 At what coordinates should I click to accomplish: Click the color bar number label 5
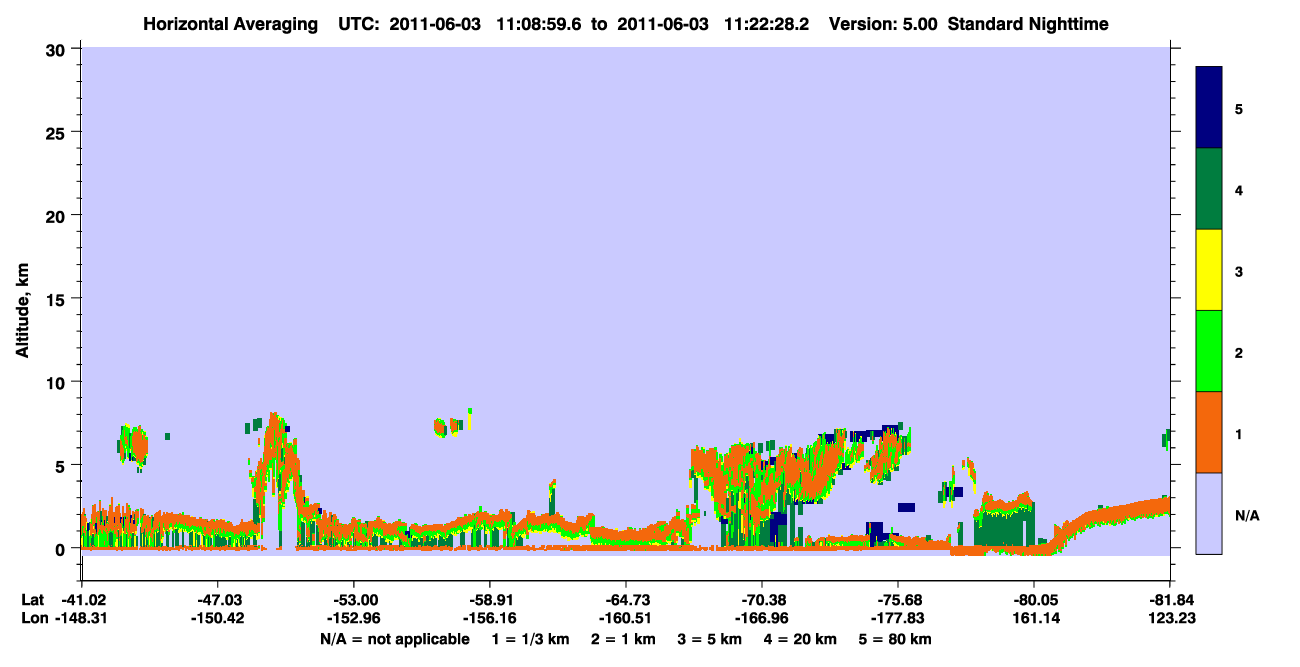click(x=1239, y=108)
